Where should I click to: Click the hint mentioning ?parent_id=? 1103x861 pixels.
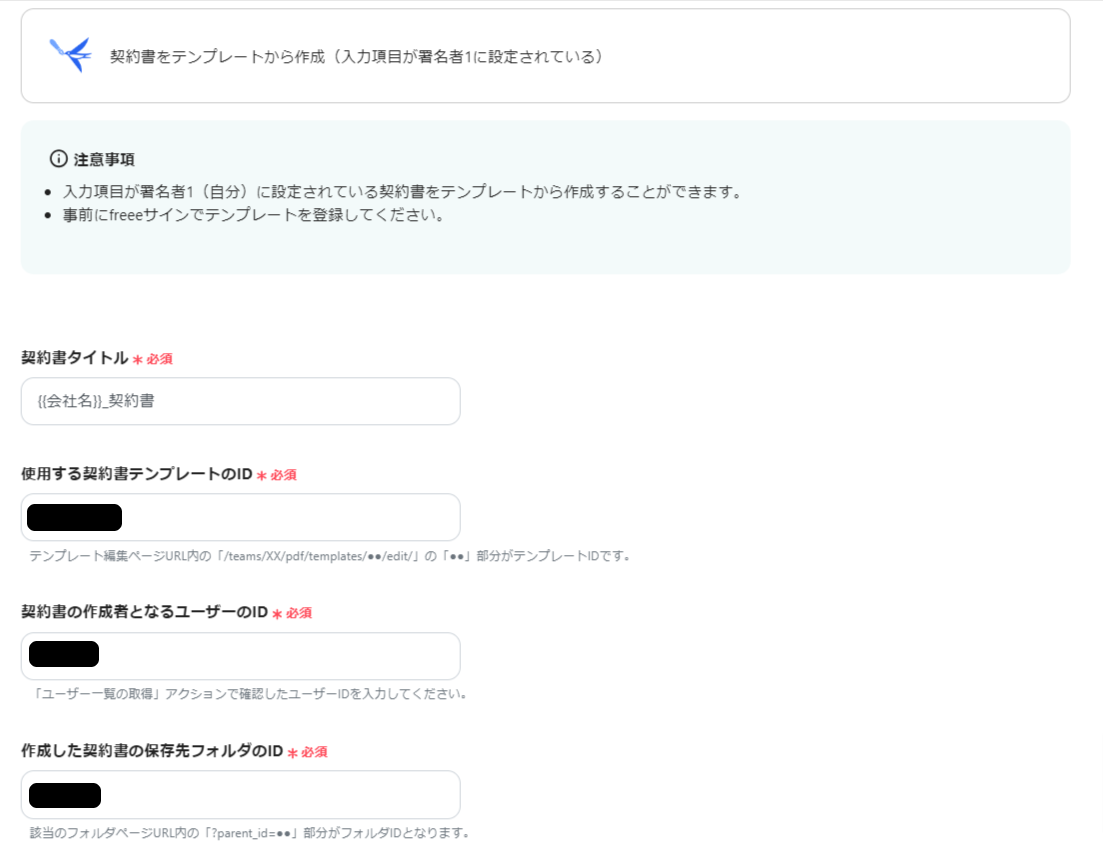250,833
